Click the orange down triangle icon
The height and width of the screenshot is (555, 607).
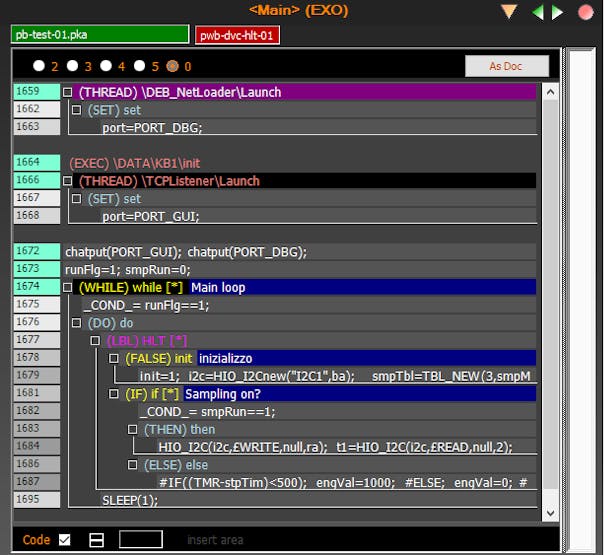509,12
